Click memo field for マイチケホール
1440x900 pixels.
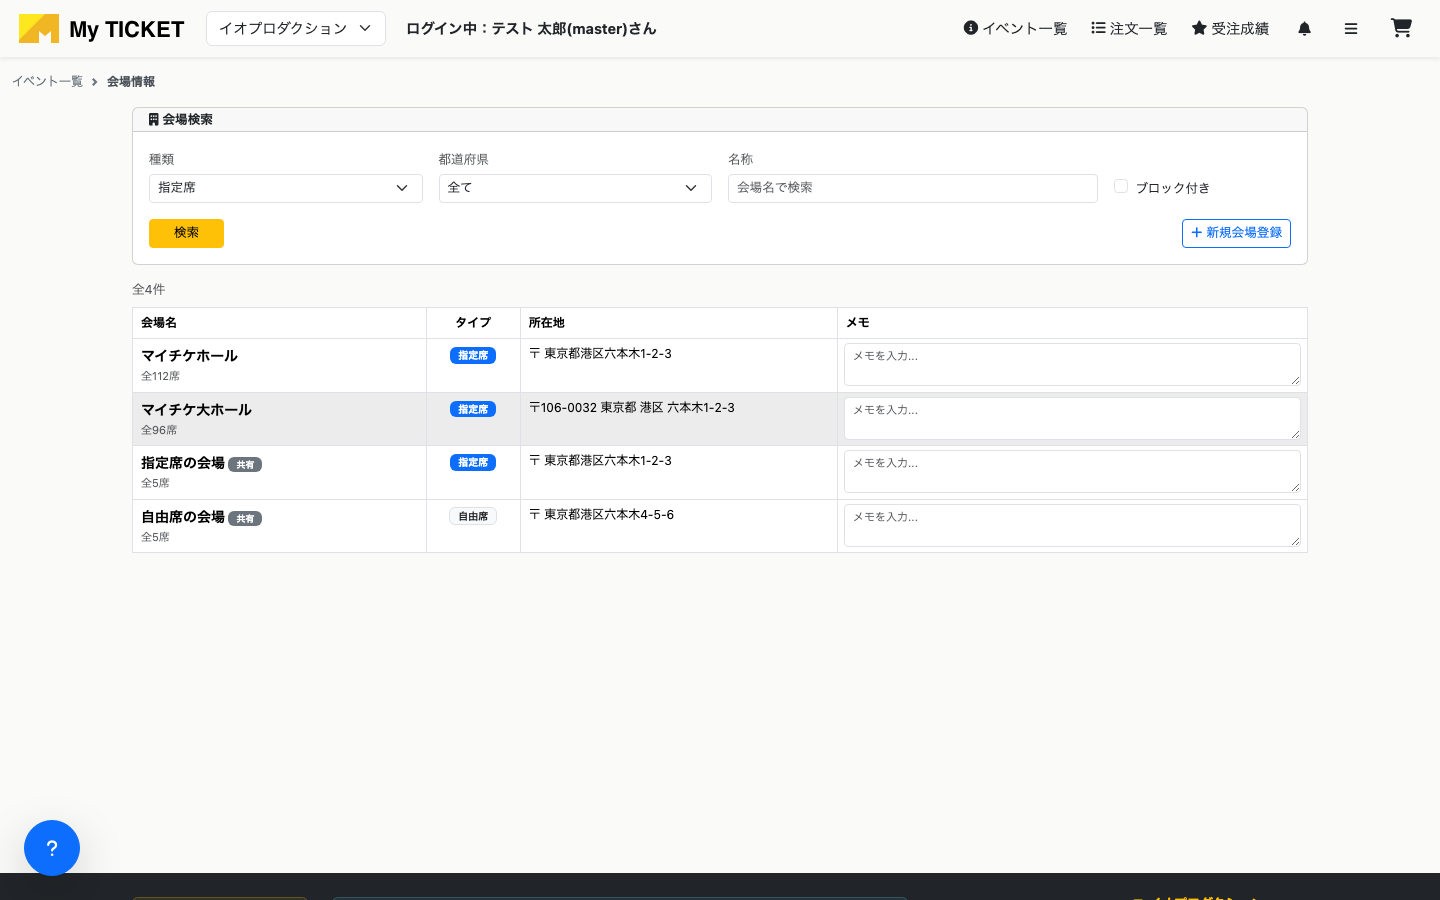tap(1072, 365)
